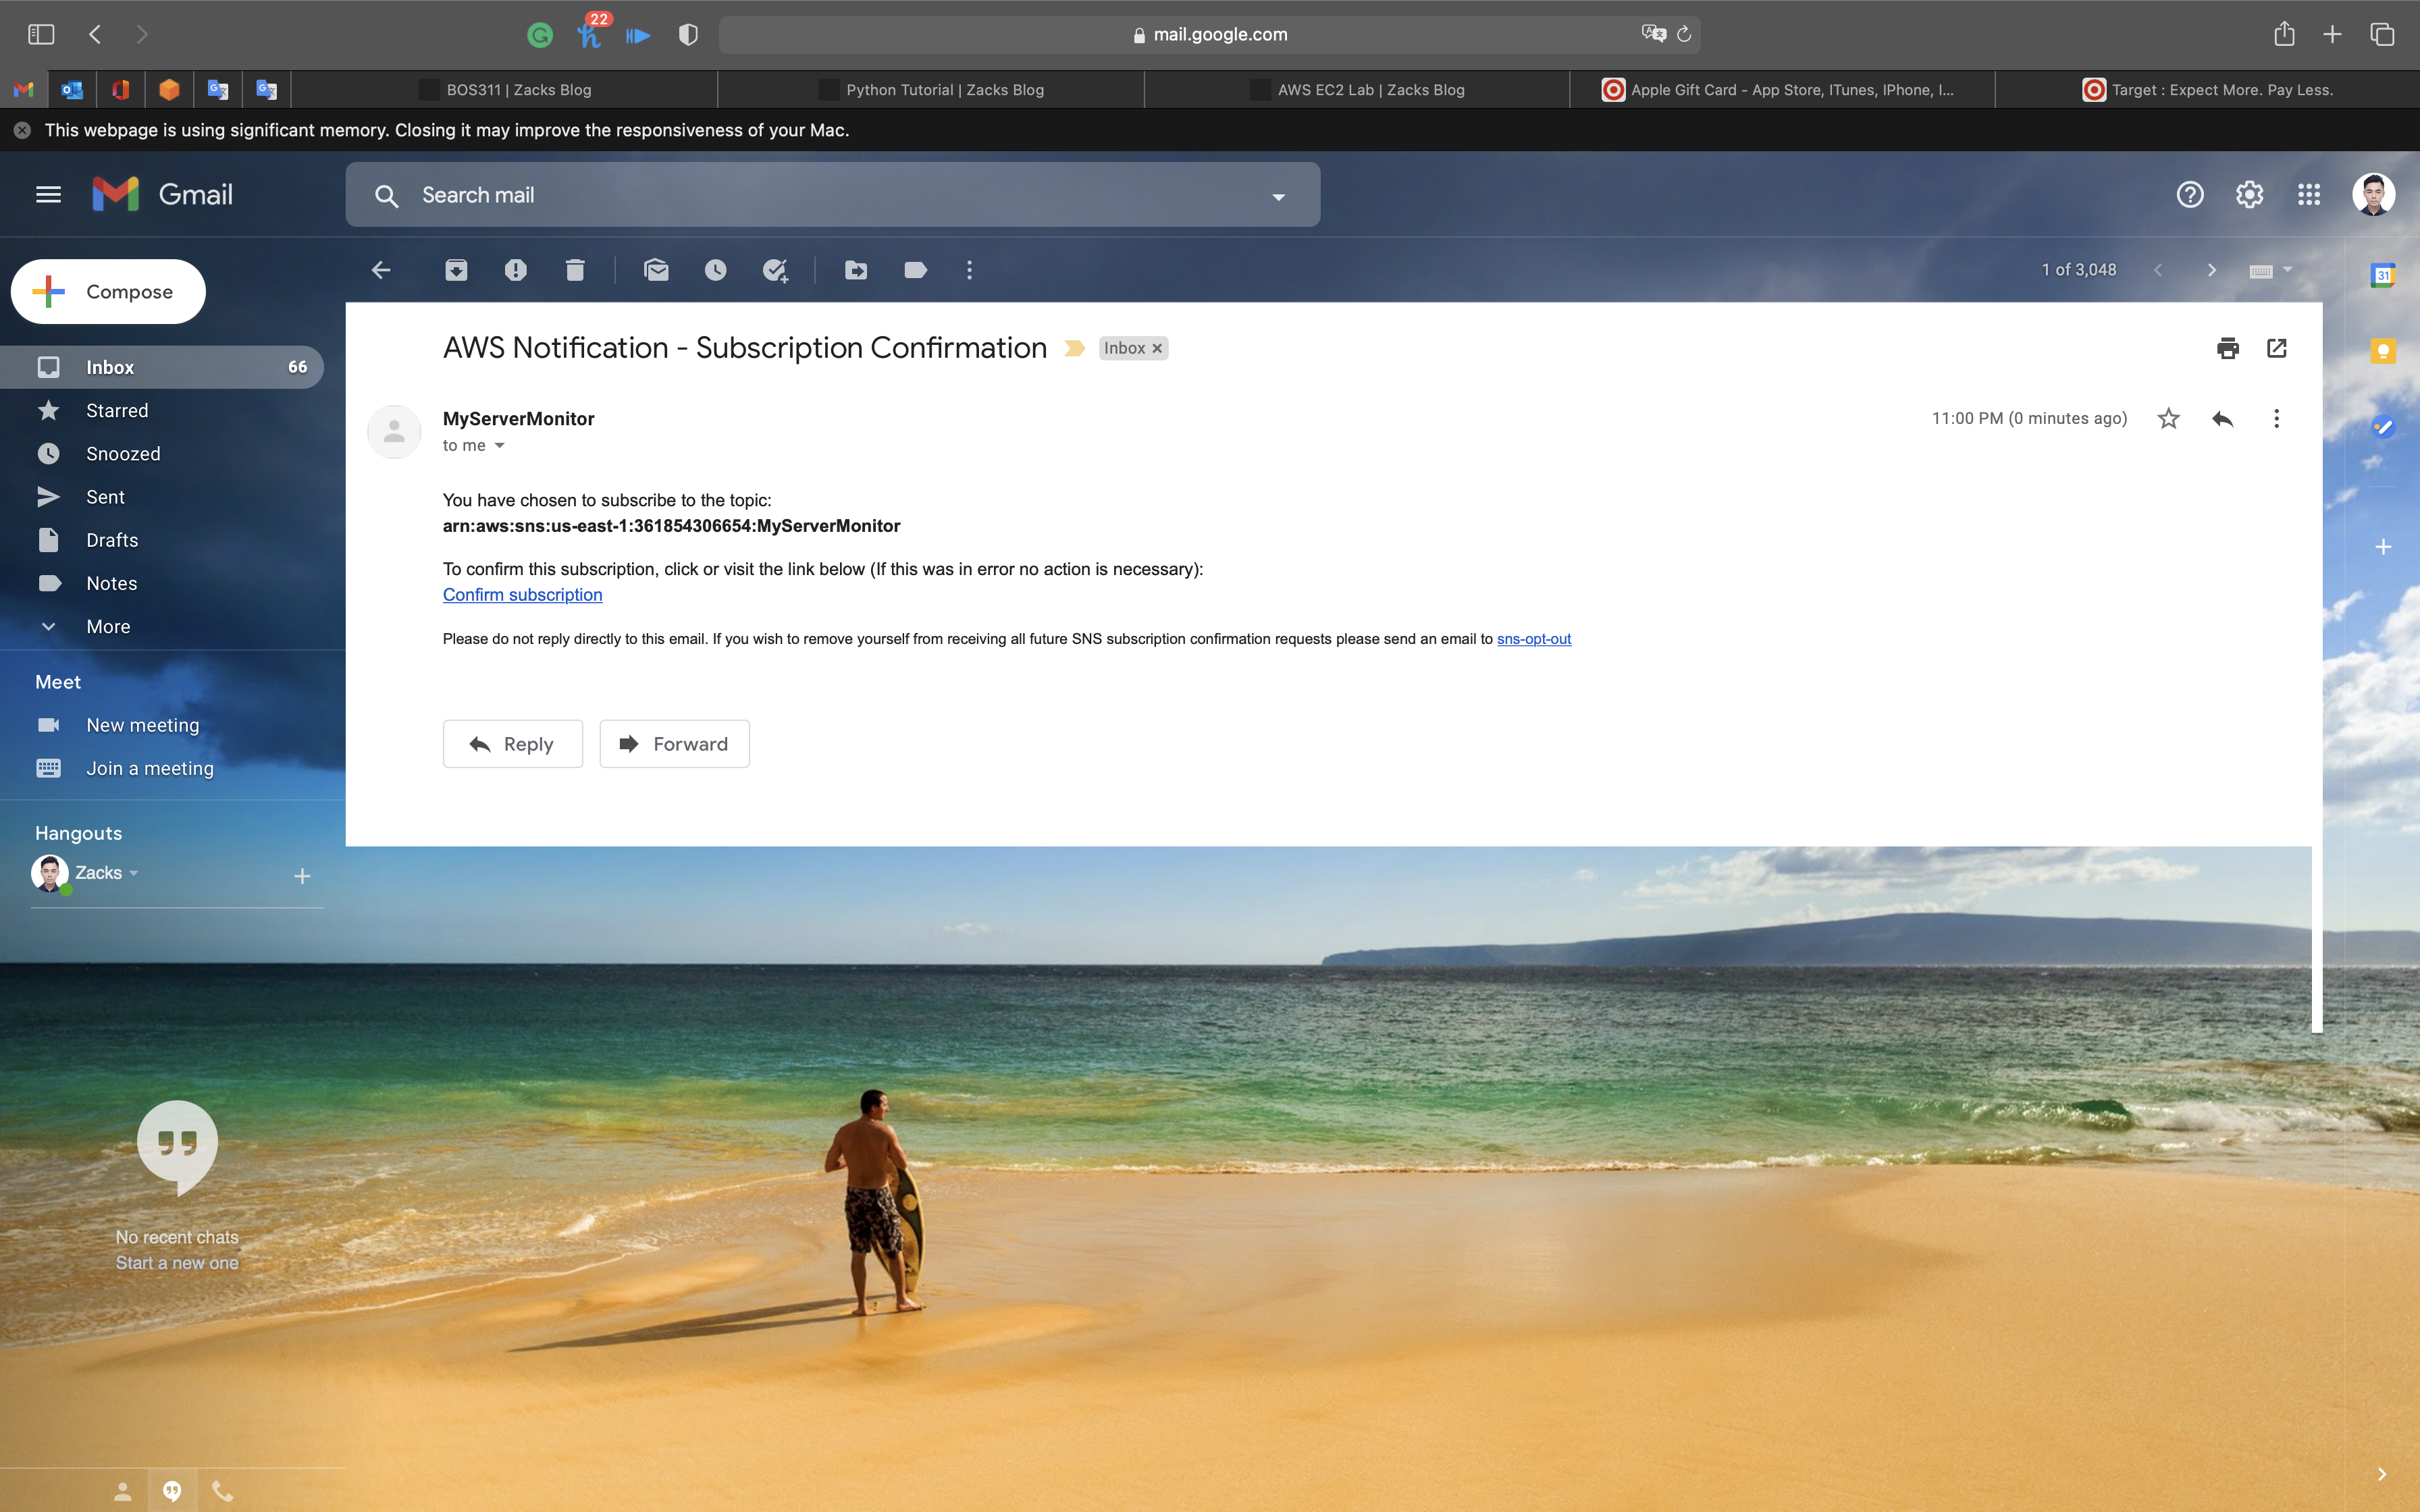
Task: Click the Confirm subscription link
Action: pyautogui.click(x=522, y=595)
